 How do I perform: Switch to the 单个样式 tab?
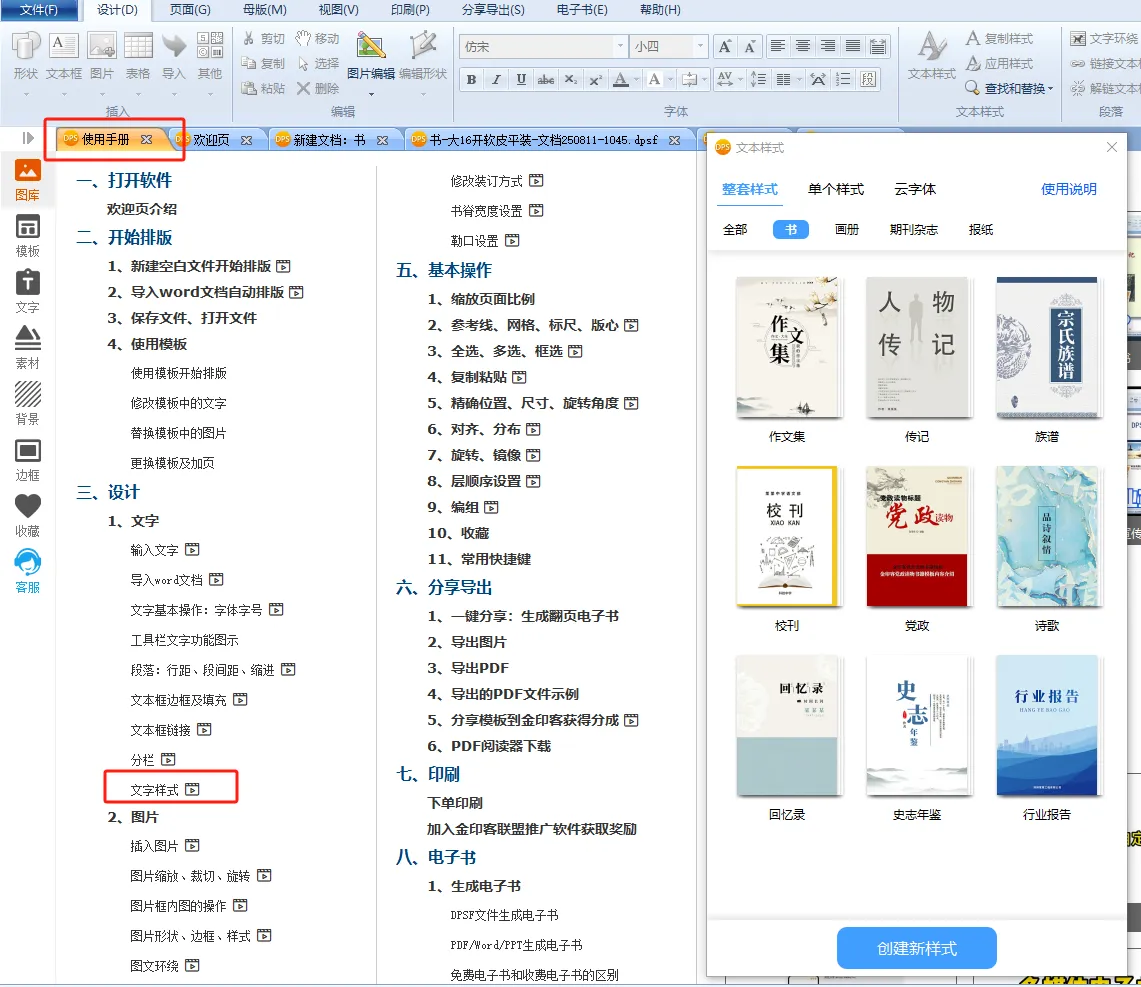click(x=836, y=189)
